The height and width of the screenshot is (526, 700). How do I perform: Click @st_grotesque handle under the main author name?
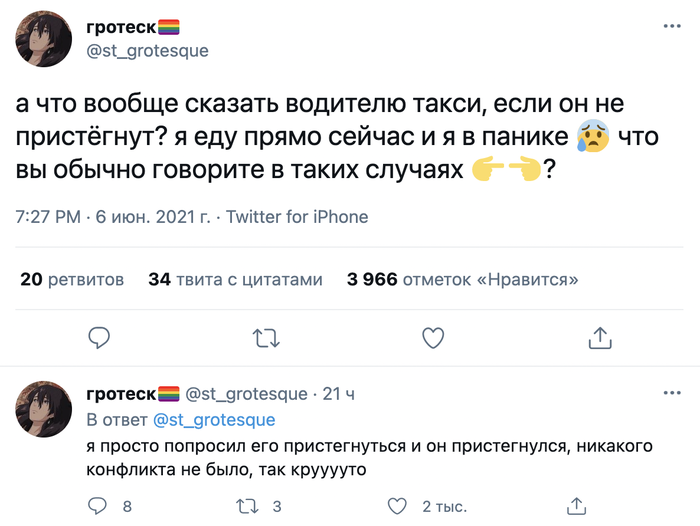click(x=148, y=51)
